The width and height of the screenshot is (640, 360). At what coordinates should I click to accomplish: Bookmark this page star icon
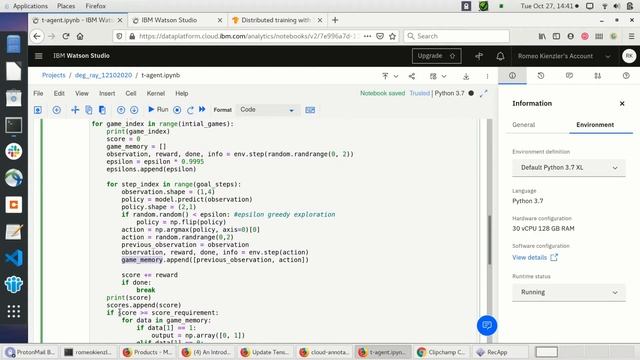[x=393, y=36]
